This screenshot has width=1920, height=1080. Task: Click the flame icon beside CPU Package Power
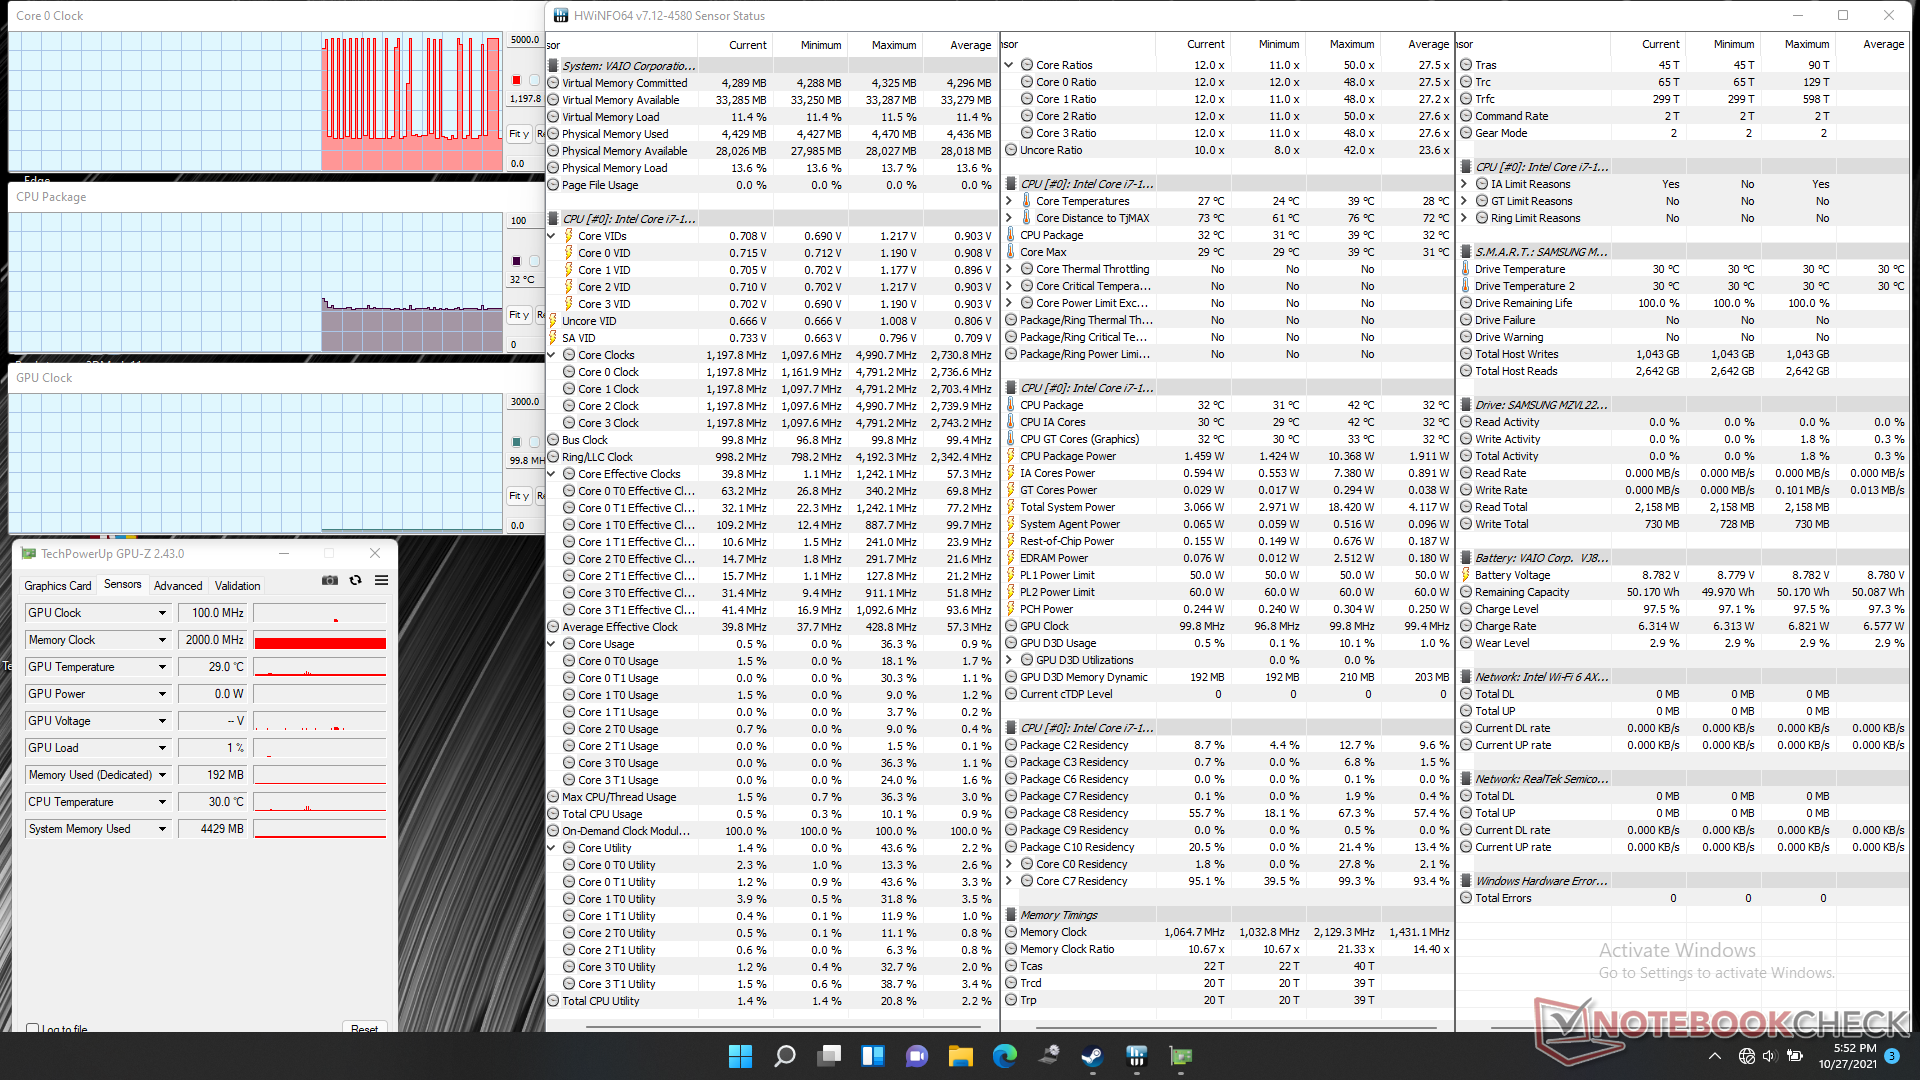[x=1010, y=456]
